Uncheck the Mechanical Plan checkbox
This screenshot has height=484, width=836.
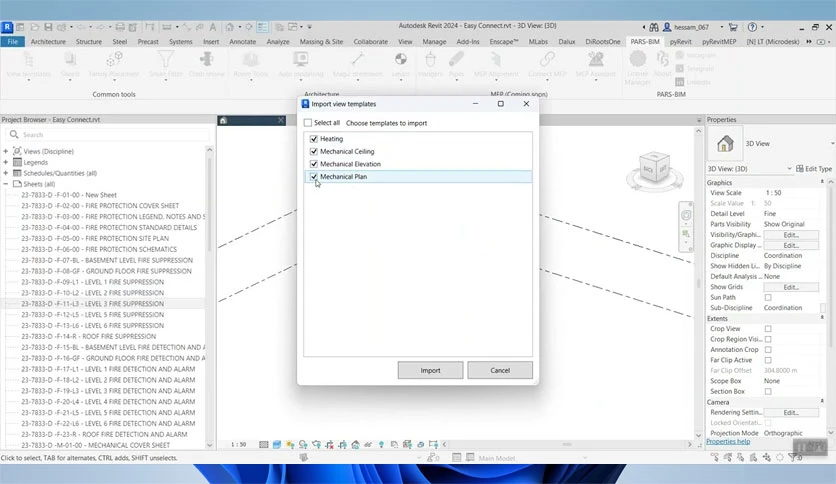pyautogui.click(x=314, y=176)
